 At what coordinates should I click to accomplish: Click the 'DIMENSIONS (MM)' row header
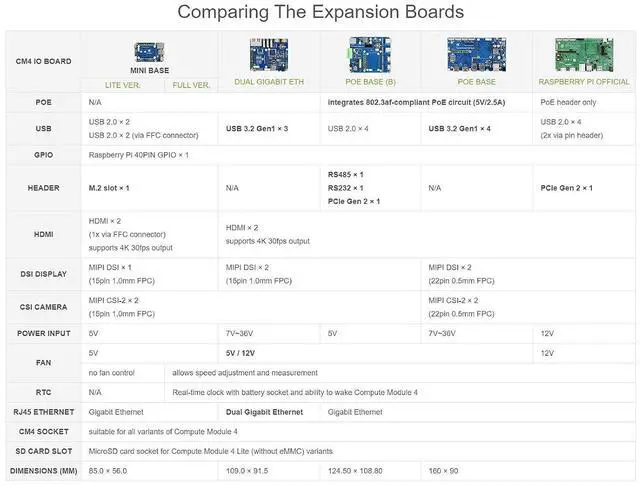pyautogui.click(x=43, y=471)
